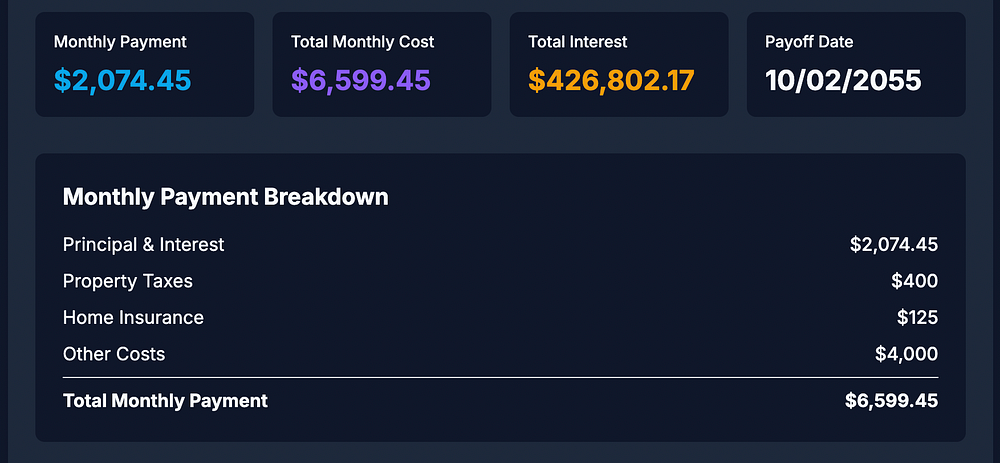The image size is (1000, 463).
Task: Click the divider line above Total Monthly Payment
Action: [x=500, y=377]
